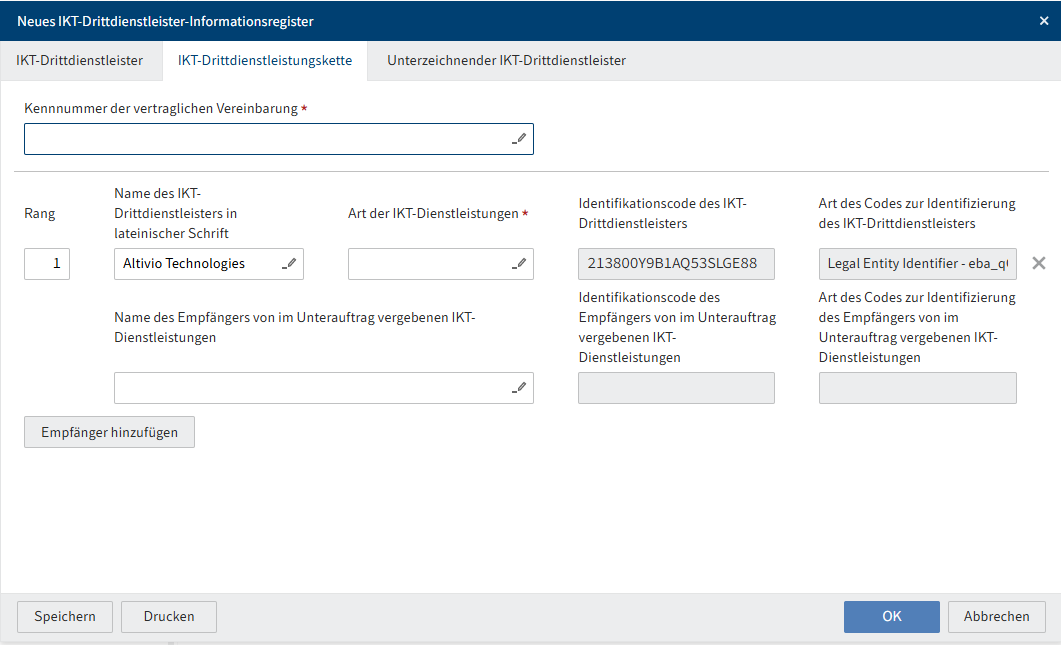This screenshot has width=1061, height=645.
Task: Confirm the dialog with OK
Action: 891,616
